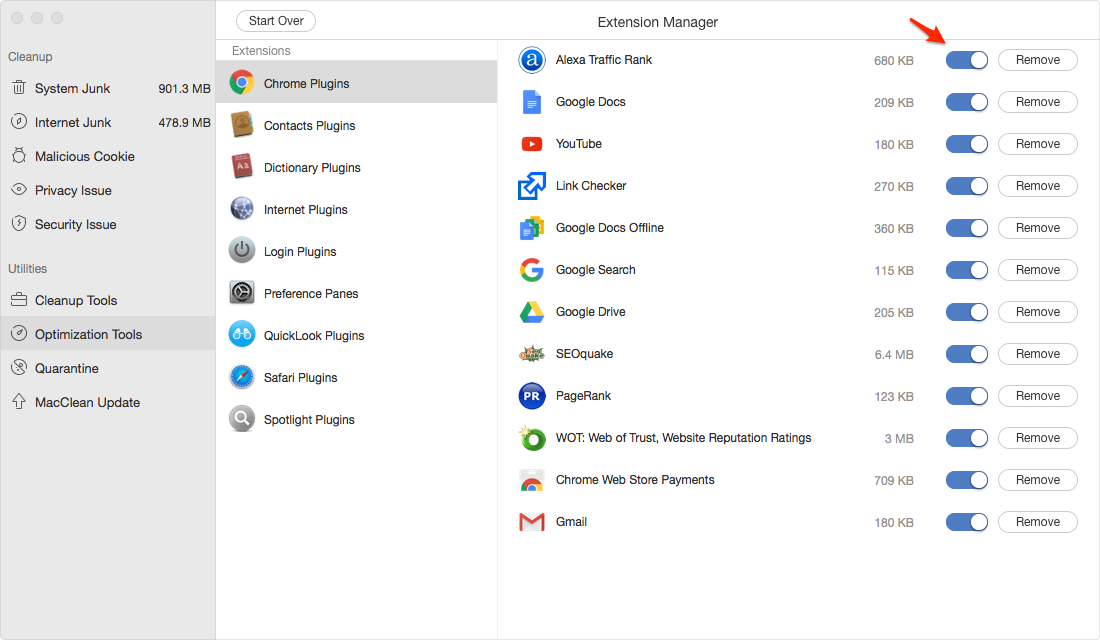The width and height of the screenshot is (1100, 640).
Task: Click the System Junk trash icon
Action: coord(19,88)
